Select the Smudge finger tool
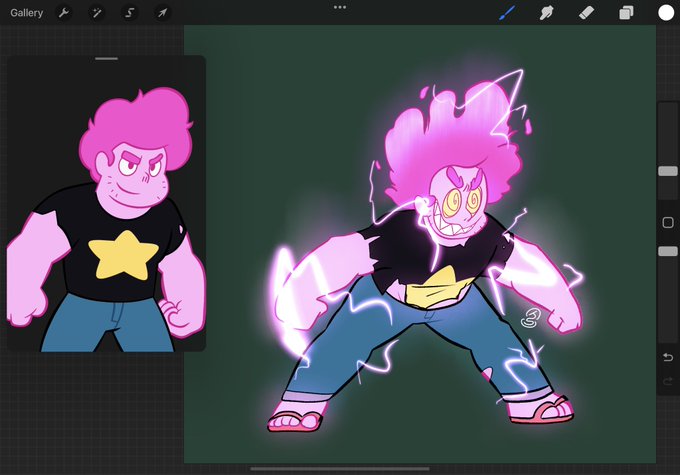The height and width of the screenshot is (475, 680). pos(546,13)
